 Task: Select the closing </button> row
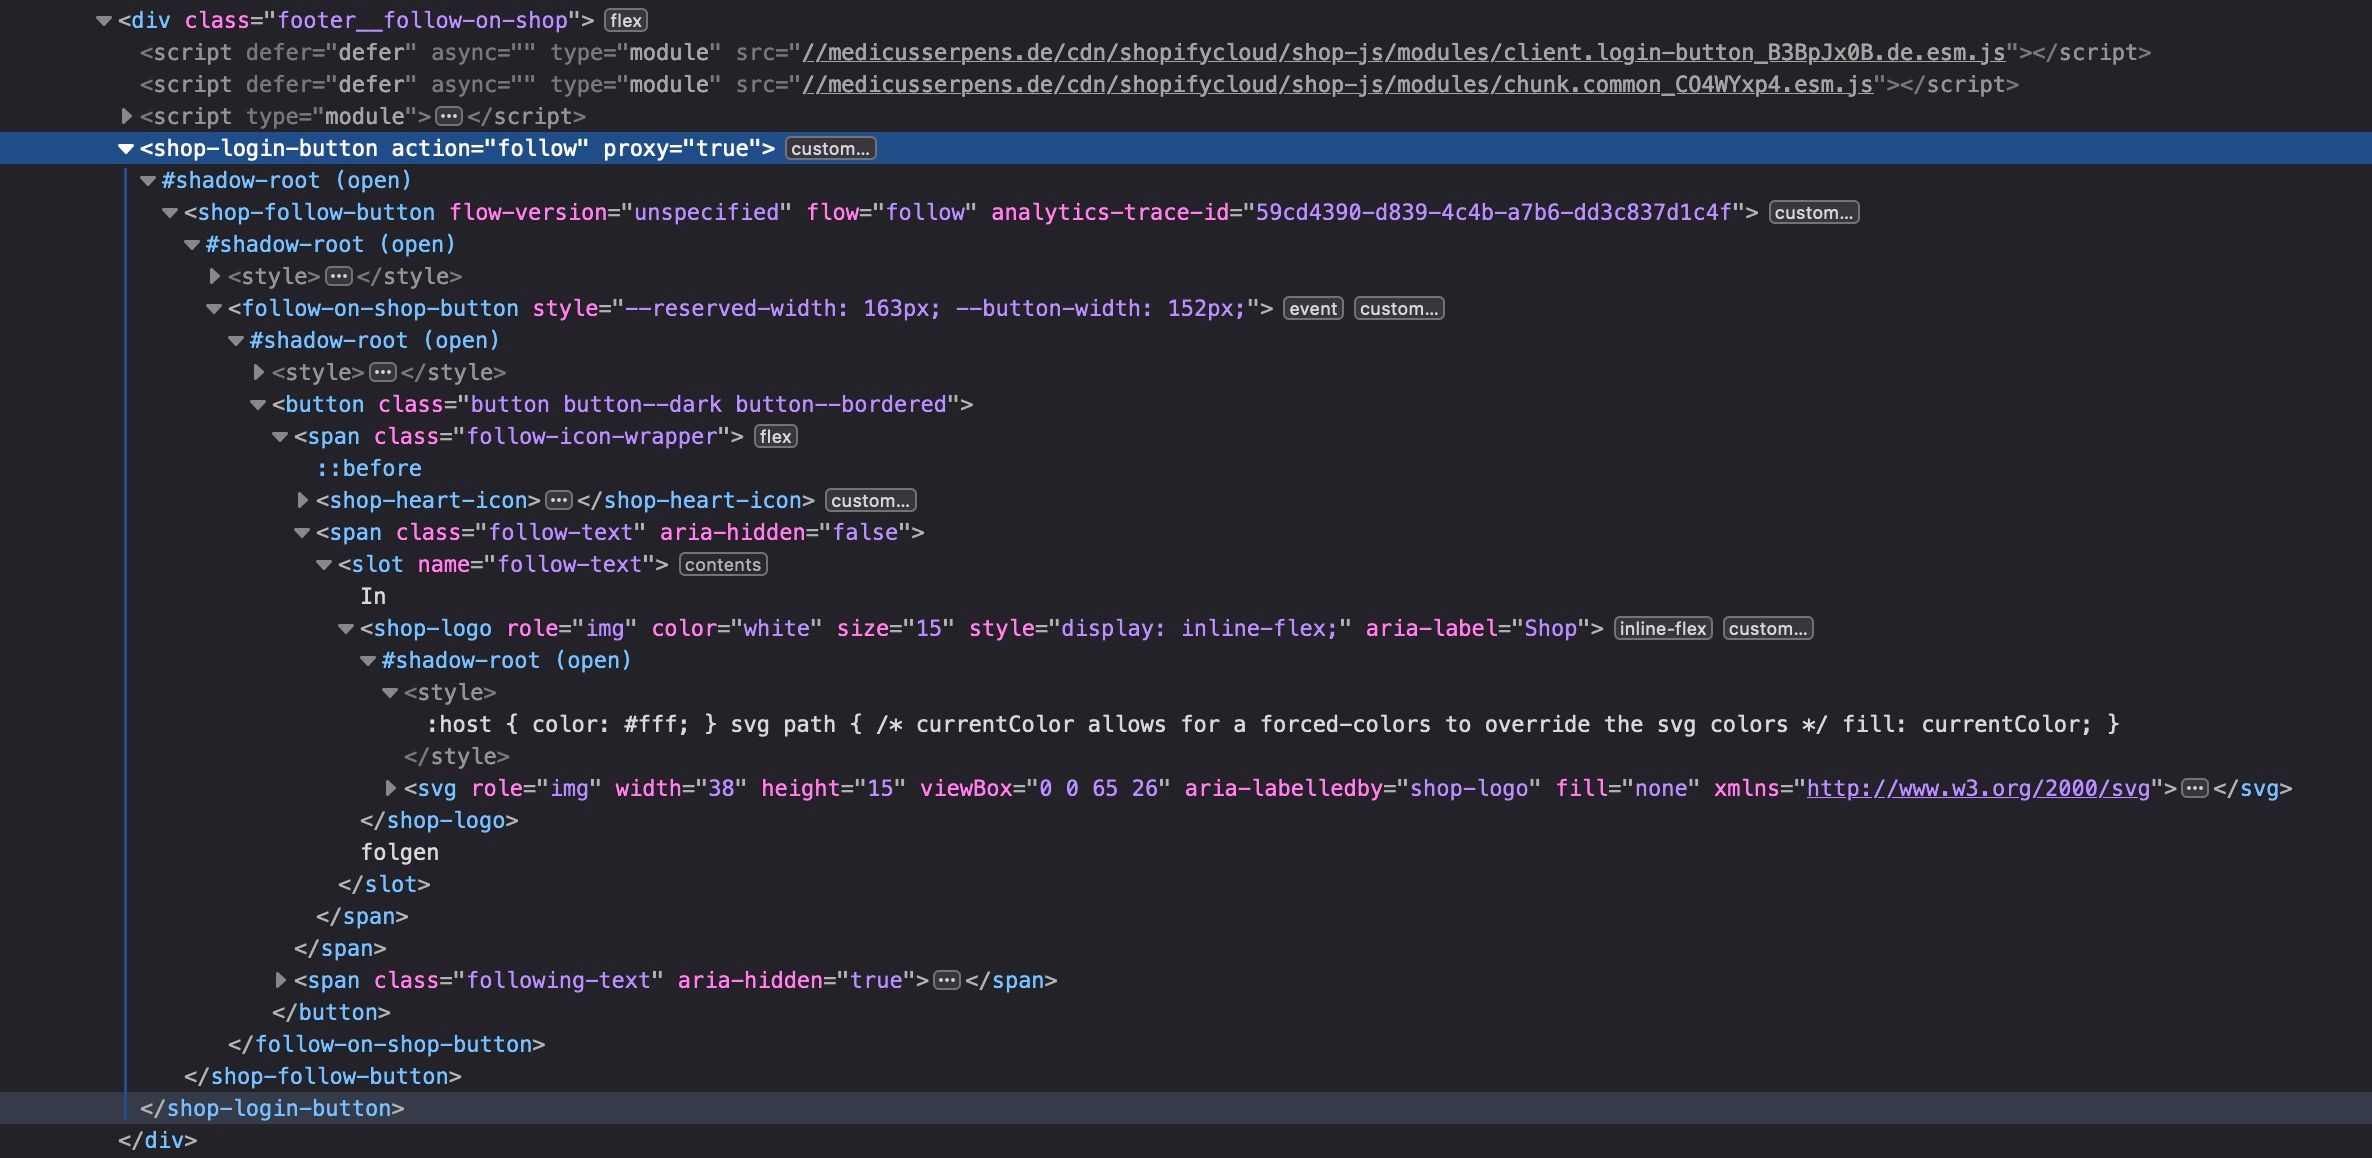click(x=331, y=1012)
